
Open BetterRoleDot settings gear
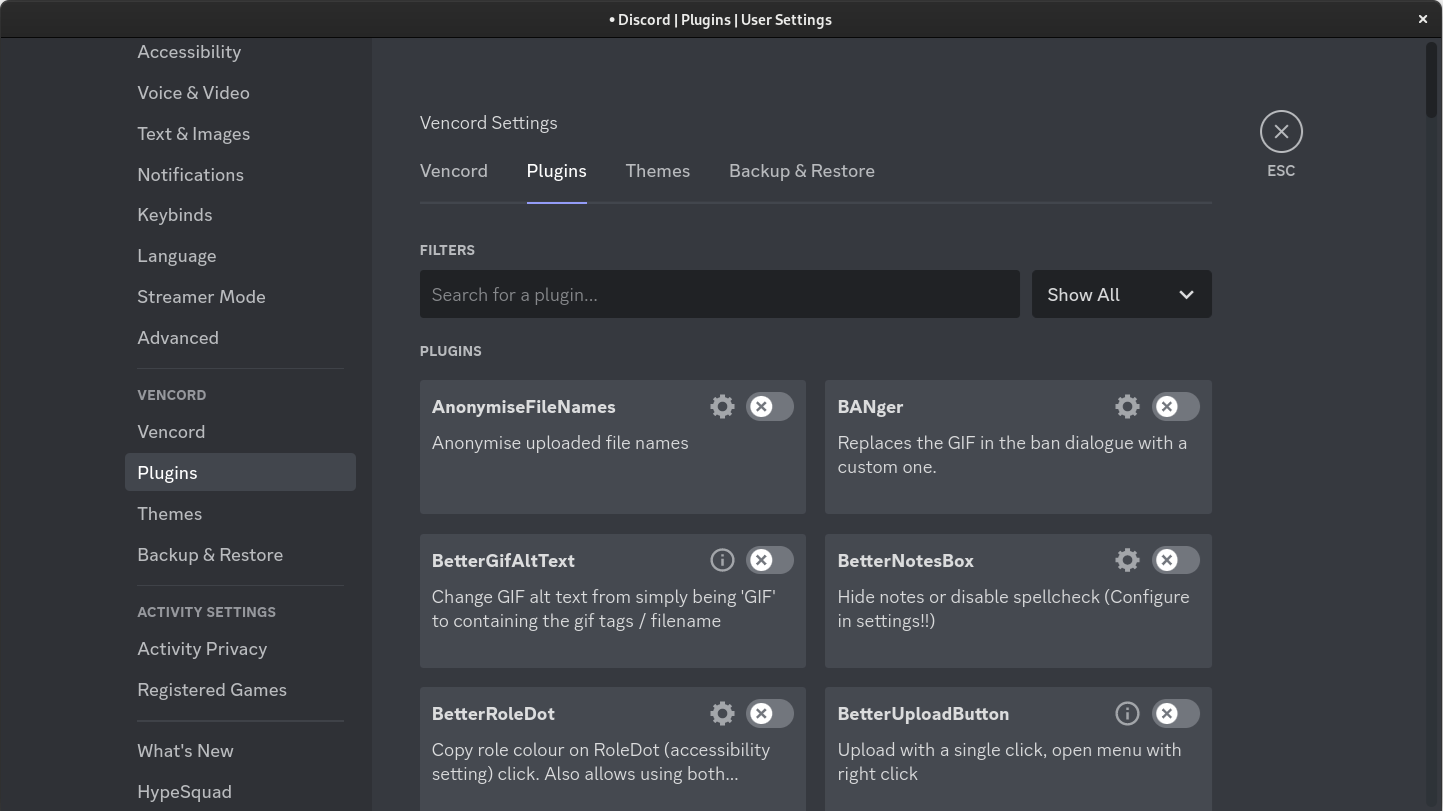click(722, 713)
